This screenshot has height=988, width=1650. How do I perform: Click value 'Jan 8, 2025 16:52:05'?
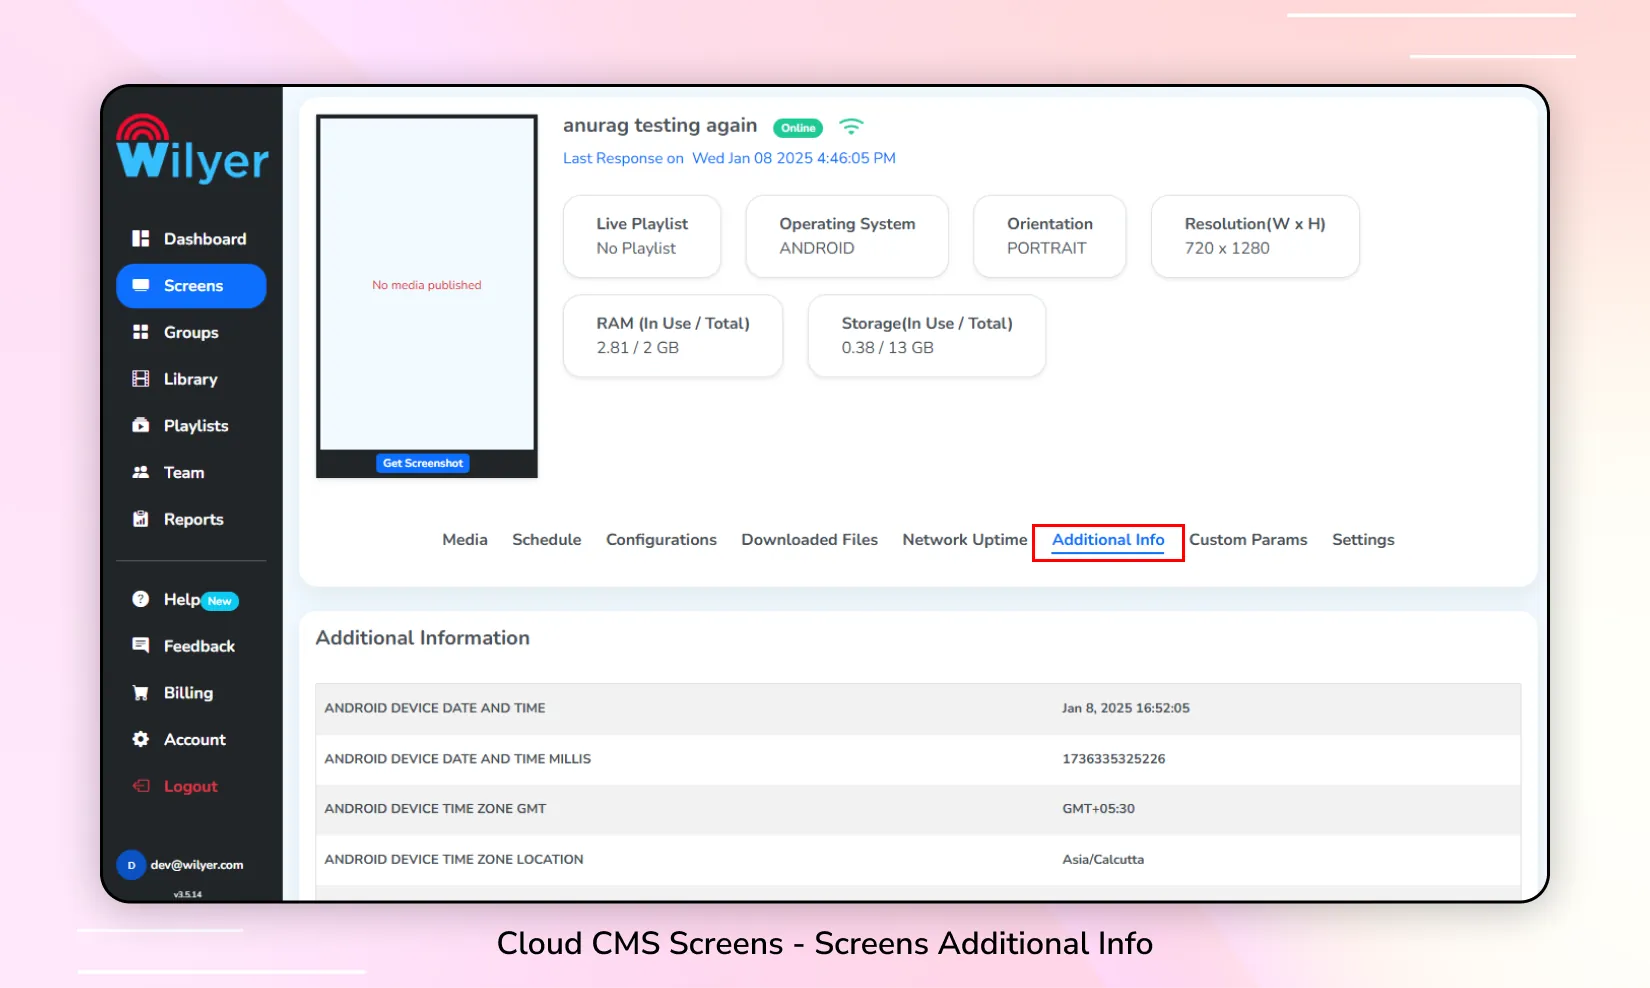click(x=1126, y=708)
